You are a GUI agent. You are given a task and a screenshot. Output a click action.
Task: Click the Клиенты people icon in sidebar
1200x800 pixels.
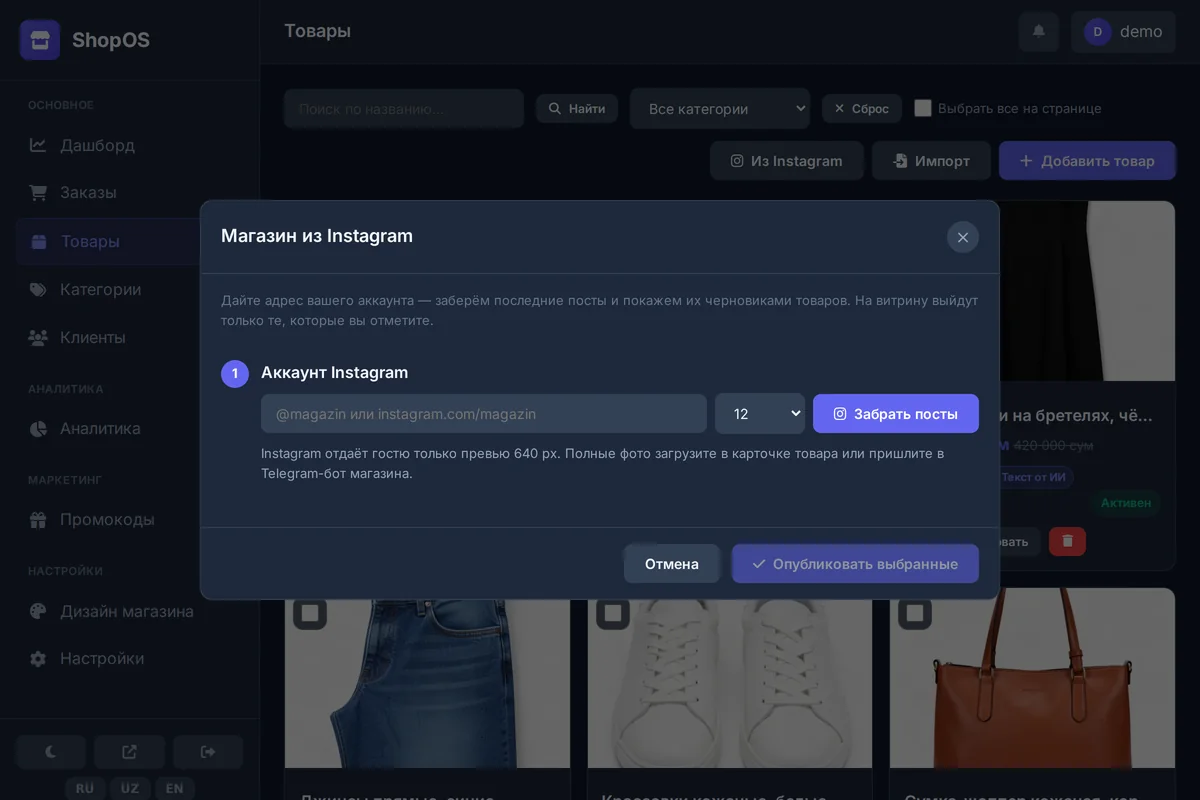pos(38,337)
